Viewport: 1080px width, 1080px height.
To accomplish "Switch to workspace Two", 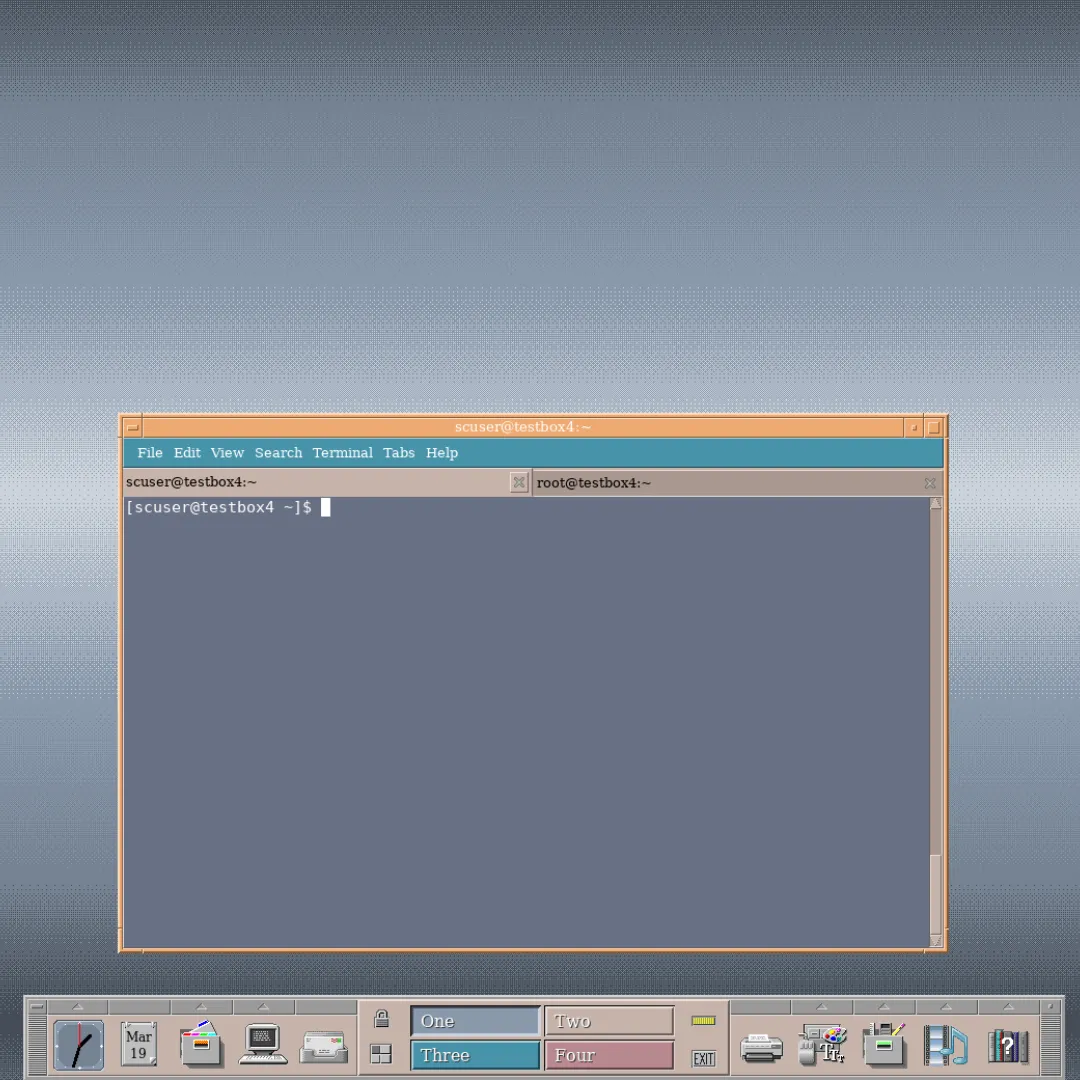I will pyautogui.click(x=608, y=1020).
